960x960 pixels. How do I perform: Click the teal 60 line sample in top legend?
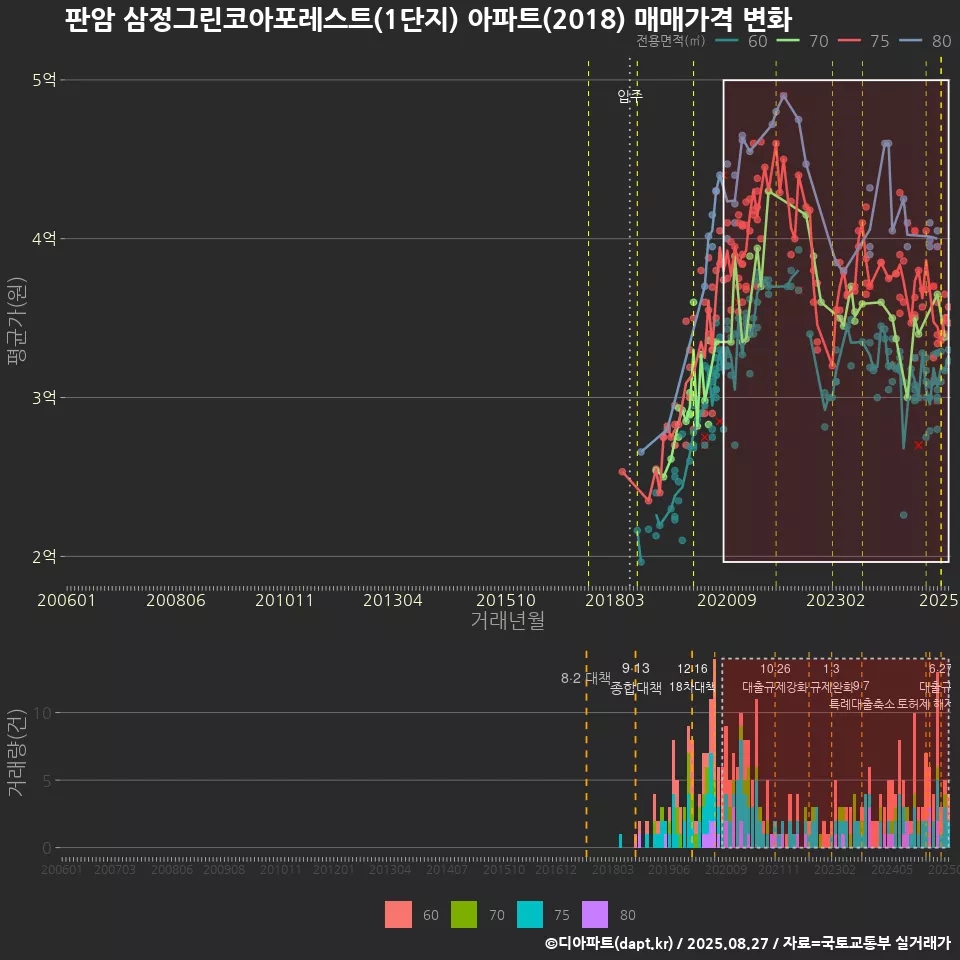[726, 41]
